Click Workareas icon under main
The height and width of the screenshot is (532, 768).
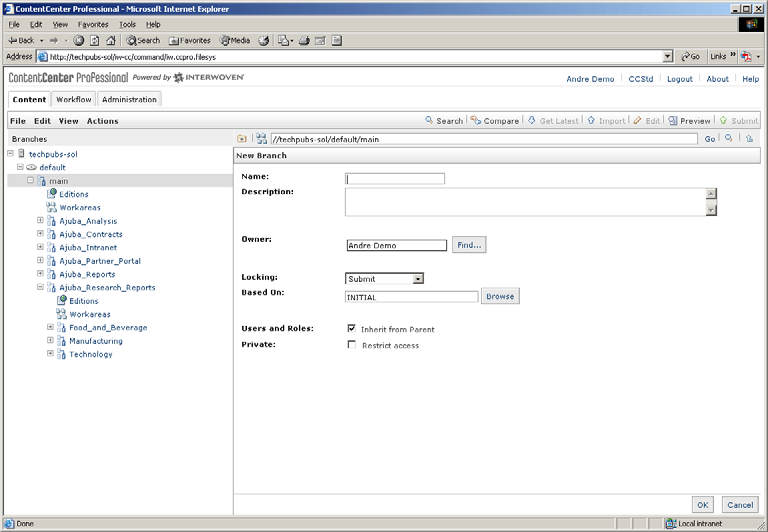[51, 207]
